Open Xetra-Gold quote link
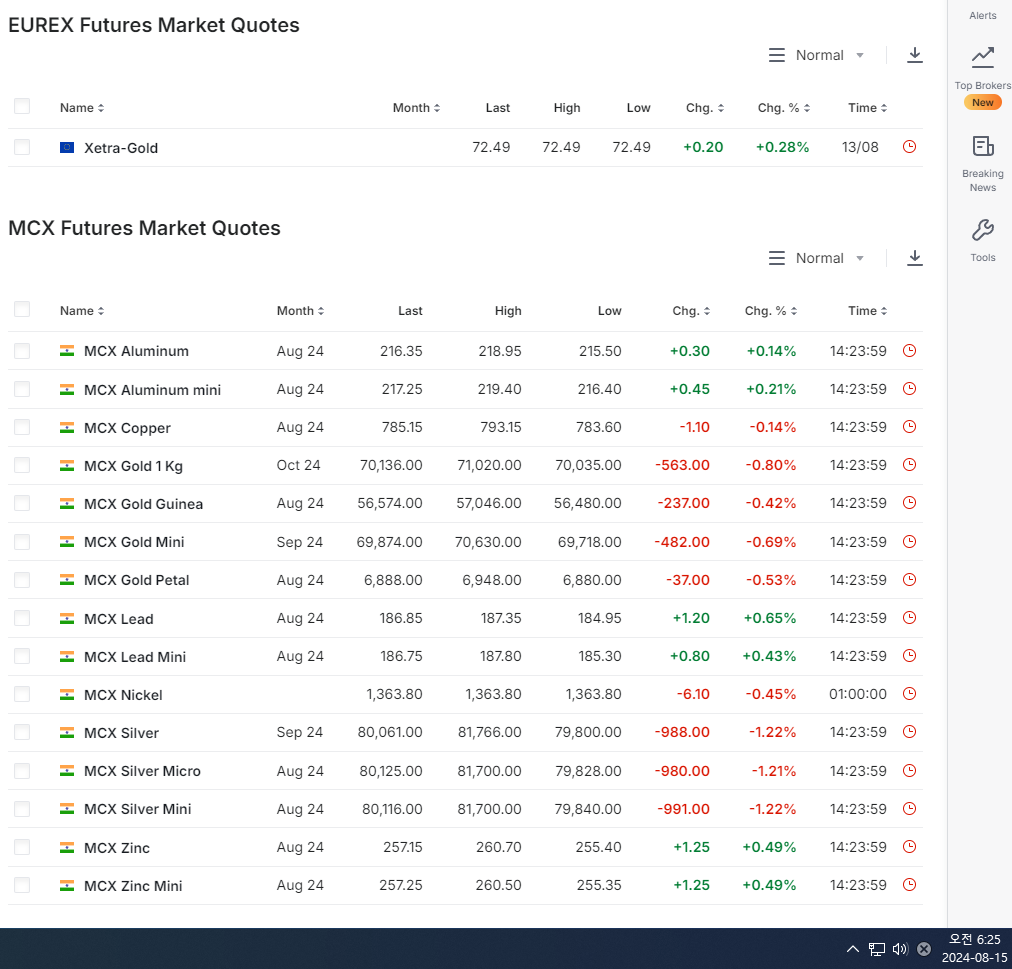 point(121,148)
